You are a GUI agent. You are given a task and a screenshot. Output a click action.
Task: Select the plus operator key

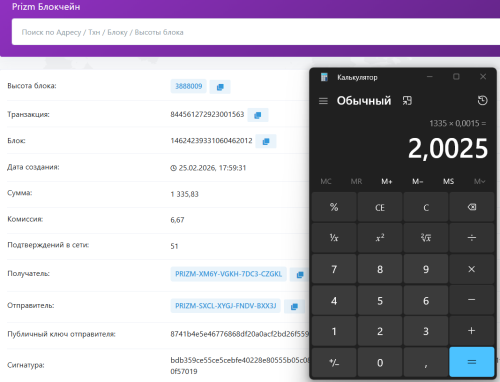tap(472, 331)
